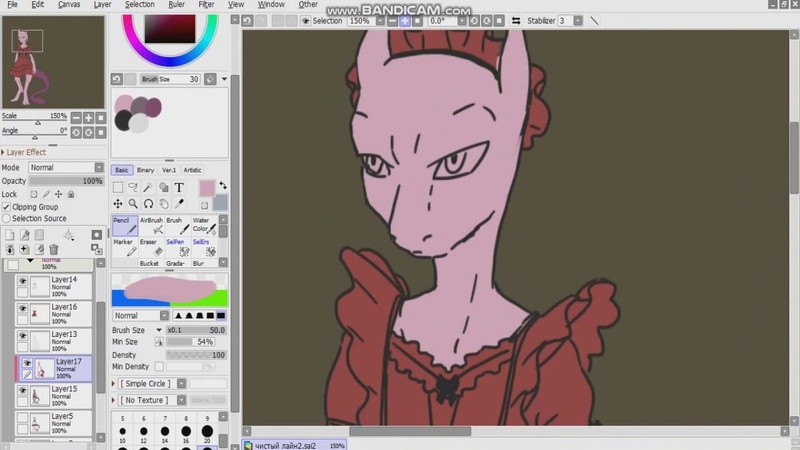Uncheck the Clipping Group checkbox
The height and width of the screenshot is (450, 800).
point(6,207)
